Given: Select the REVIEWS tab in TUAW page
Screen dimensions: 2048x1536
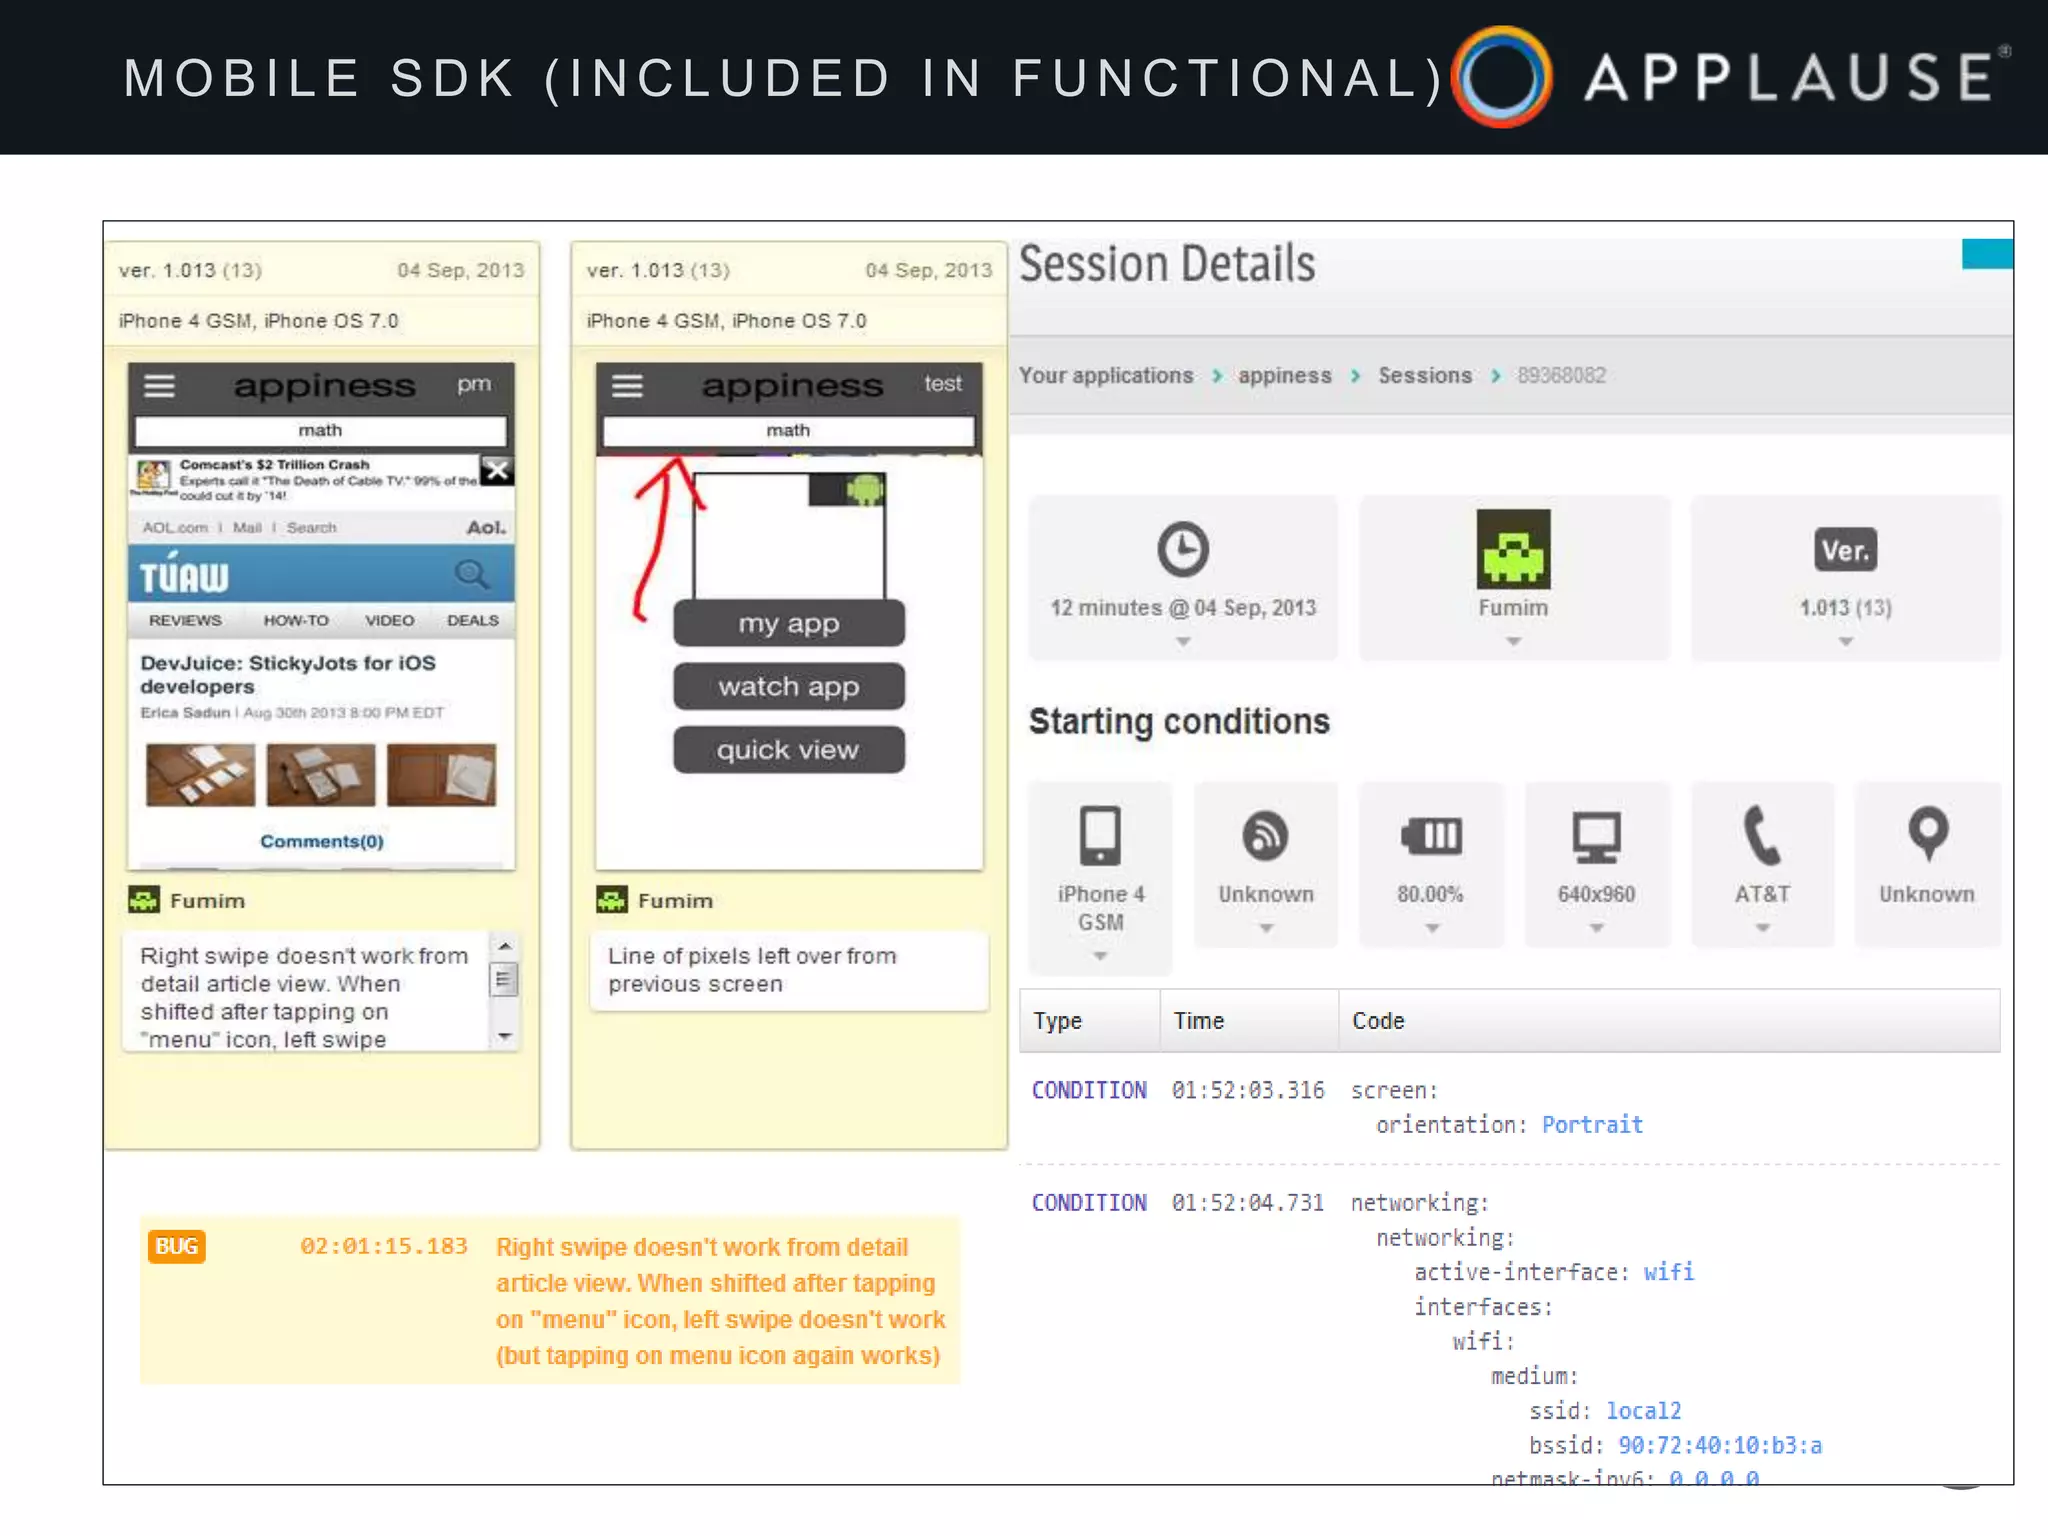Looking at the screenshot, I should pos(185,621).
